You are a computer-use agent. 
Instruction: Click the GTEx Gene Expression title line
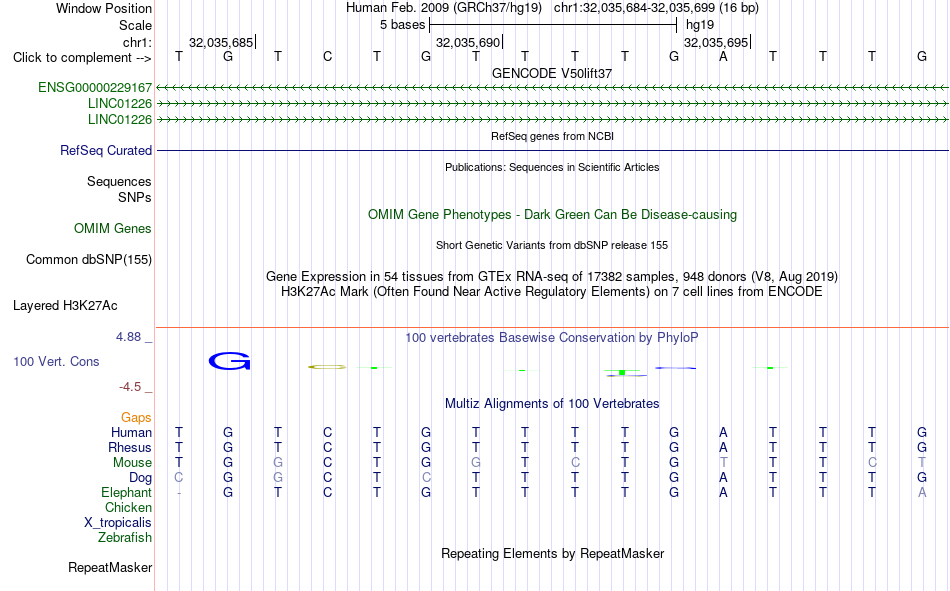point(552,276)
